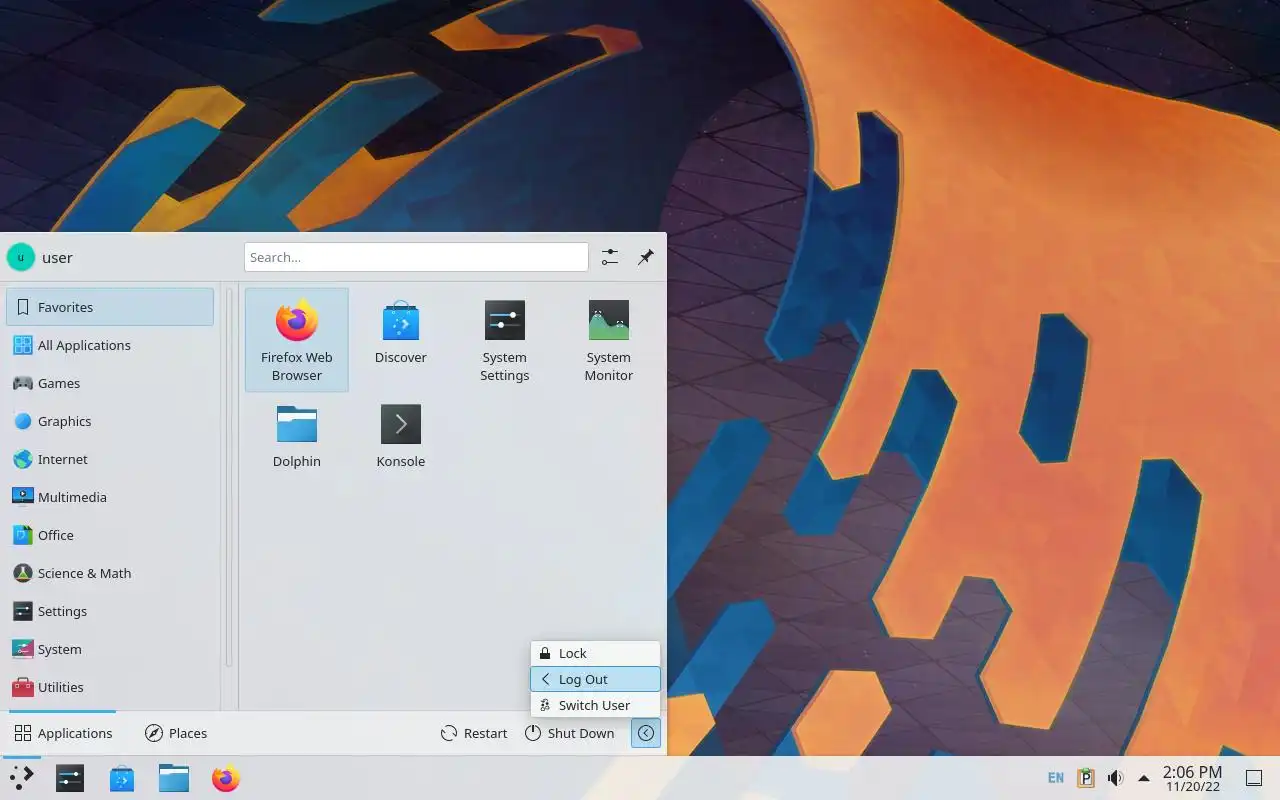Open the Multimedia category
The height and width of the screenshot is (800, 1280).
(x=110, y=497)
